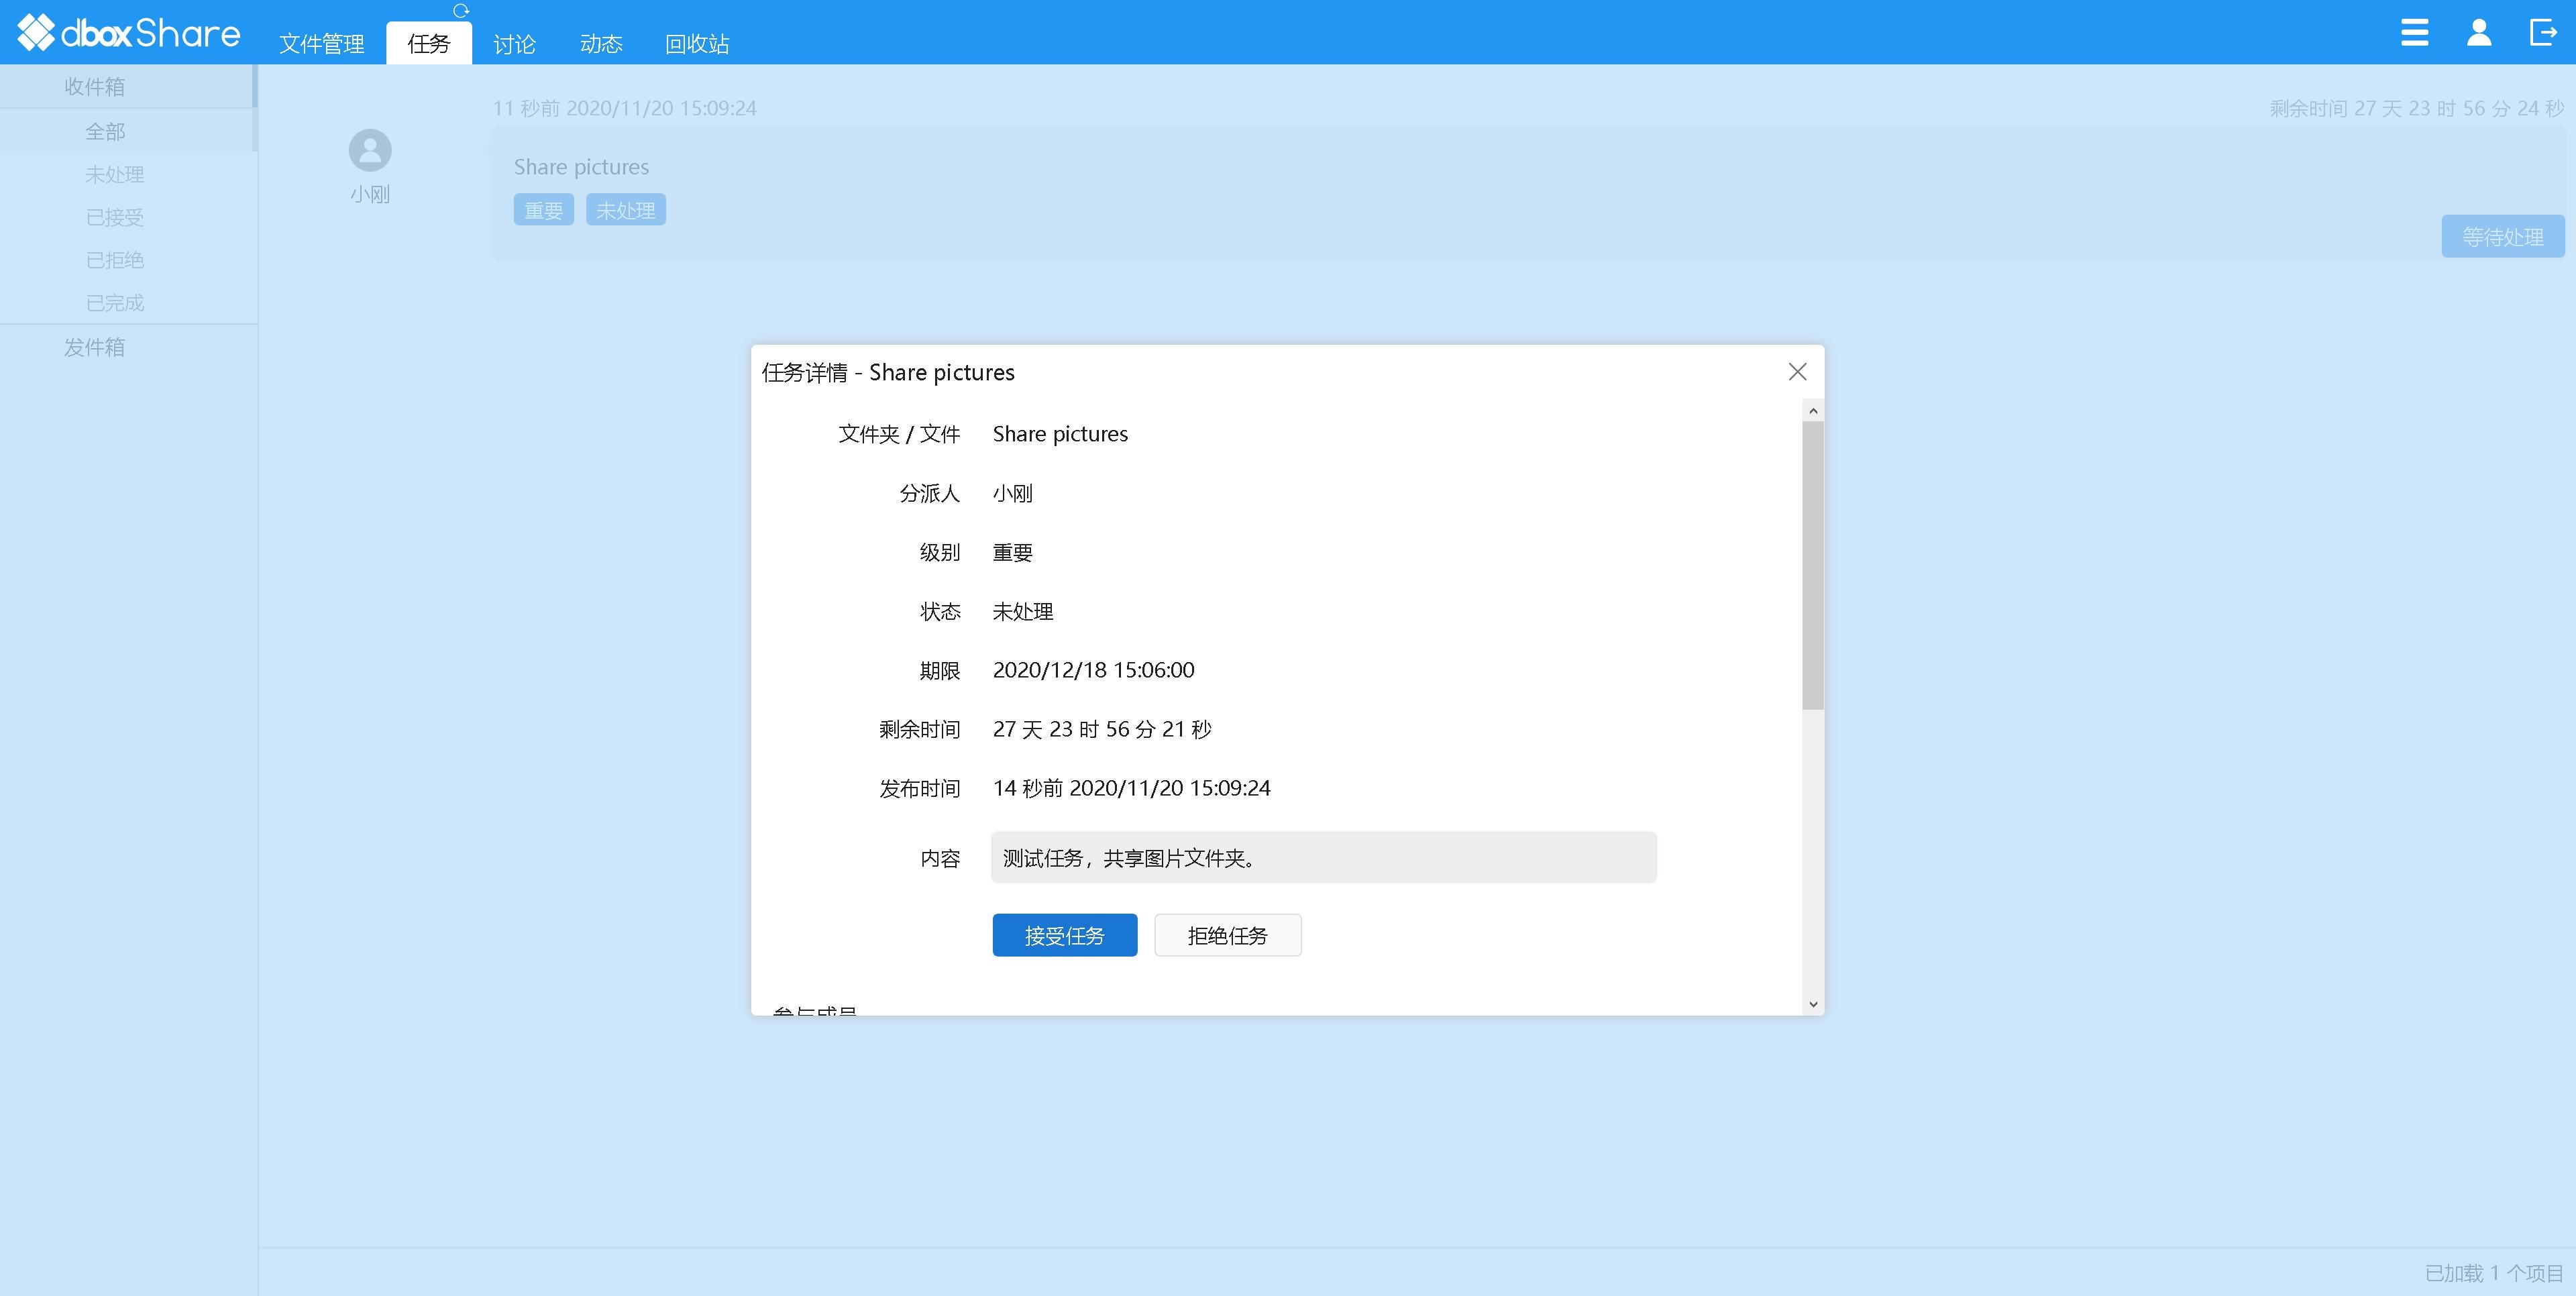Click the 小刚 user avatar
This screenshot has height=1296, width=2576.
[370, 150]
